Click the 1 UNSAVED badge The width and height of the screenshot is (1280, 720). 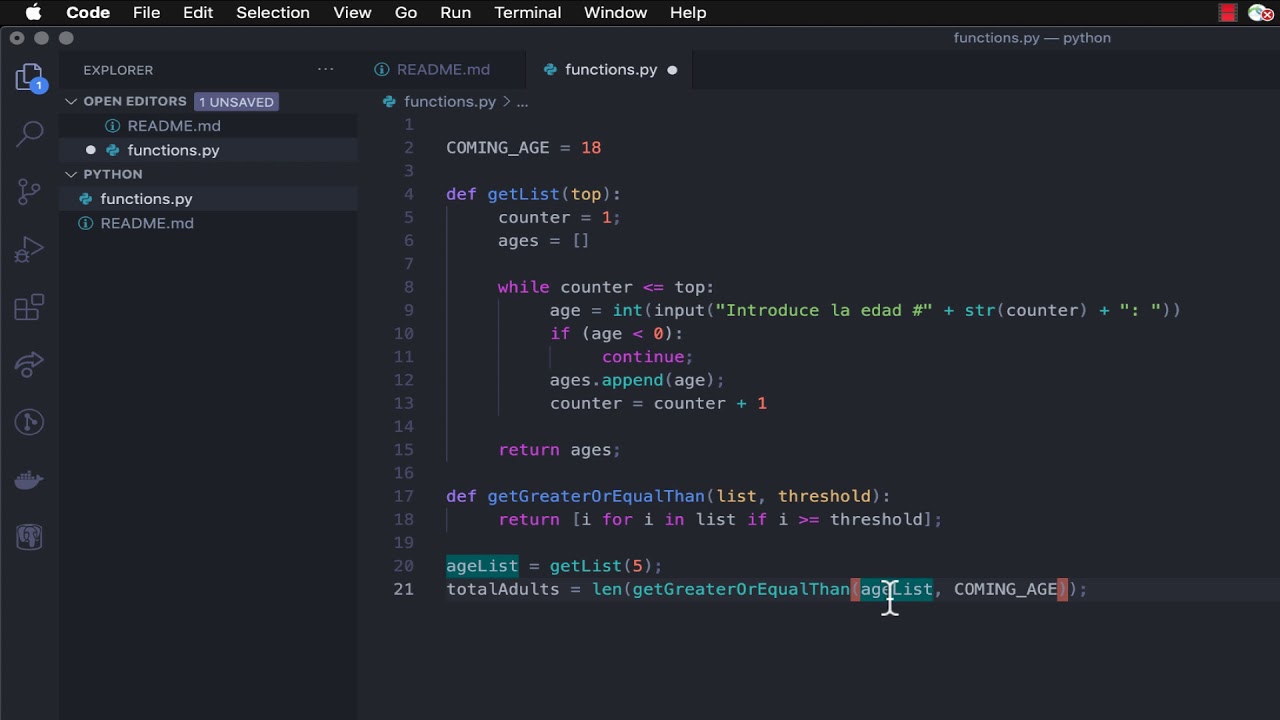click(x=236, y=102)
